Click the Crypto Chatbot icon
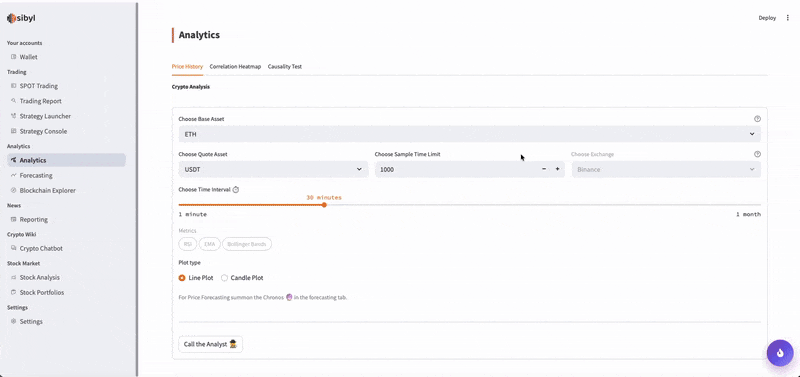This screenshot has width=800, height=377. click(13, 248)
